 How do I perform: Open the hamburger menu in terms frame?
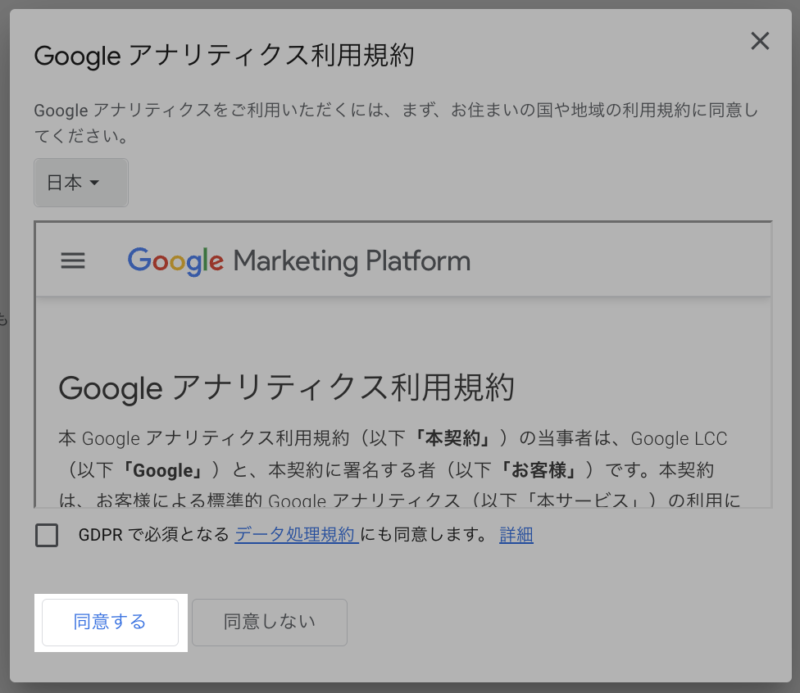click(x=73, y=261)
